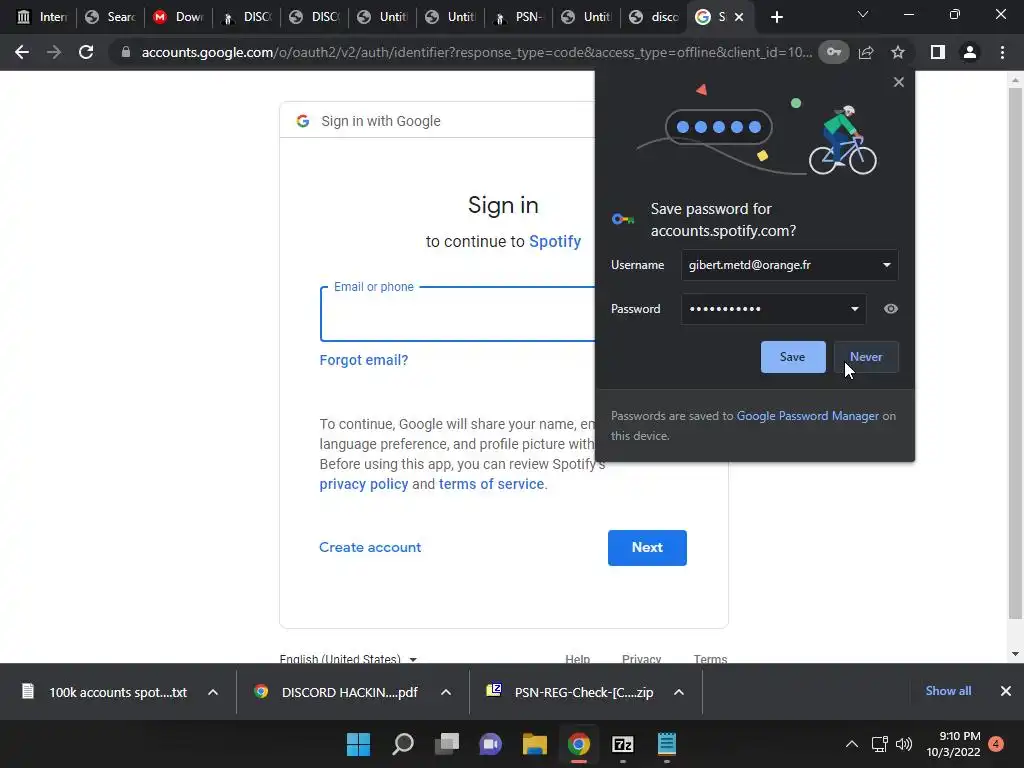Show password with the eye icon
The image size is (1024, 768).
[891, 309]
